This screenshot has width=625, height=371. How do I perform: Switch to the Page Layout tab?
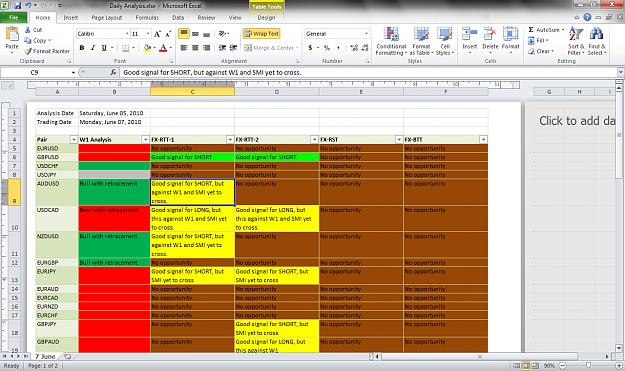point(107,18)
